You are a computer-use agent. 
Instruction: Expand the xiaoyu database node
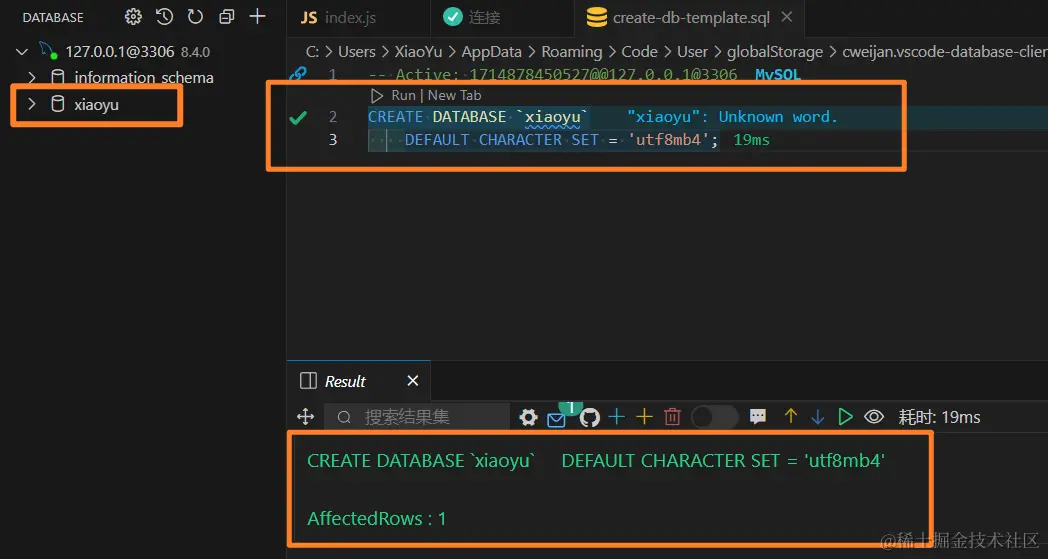31,104
